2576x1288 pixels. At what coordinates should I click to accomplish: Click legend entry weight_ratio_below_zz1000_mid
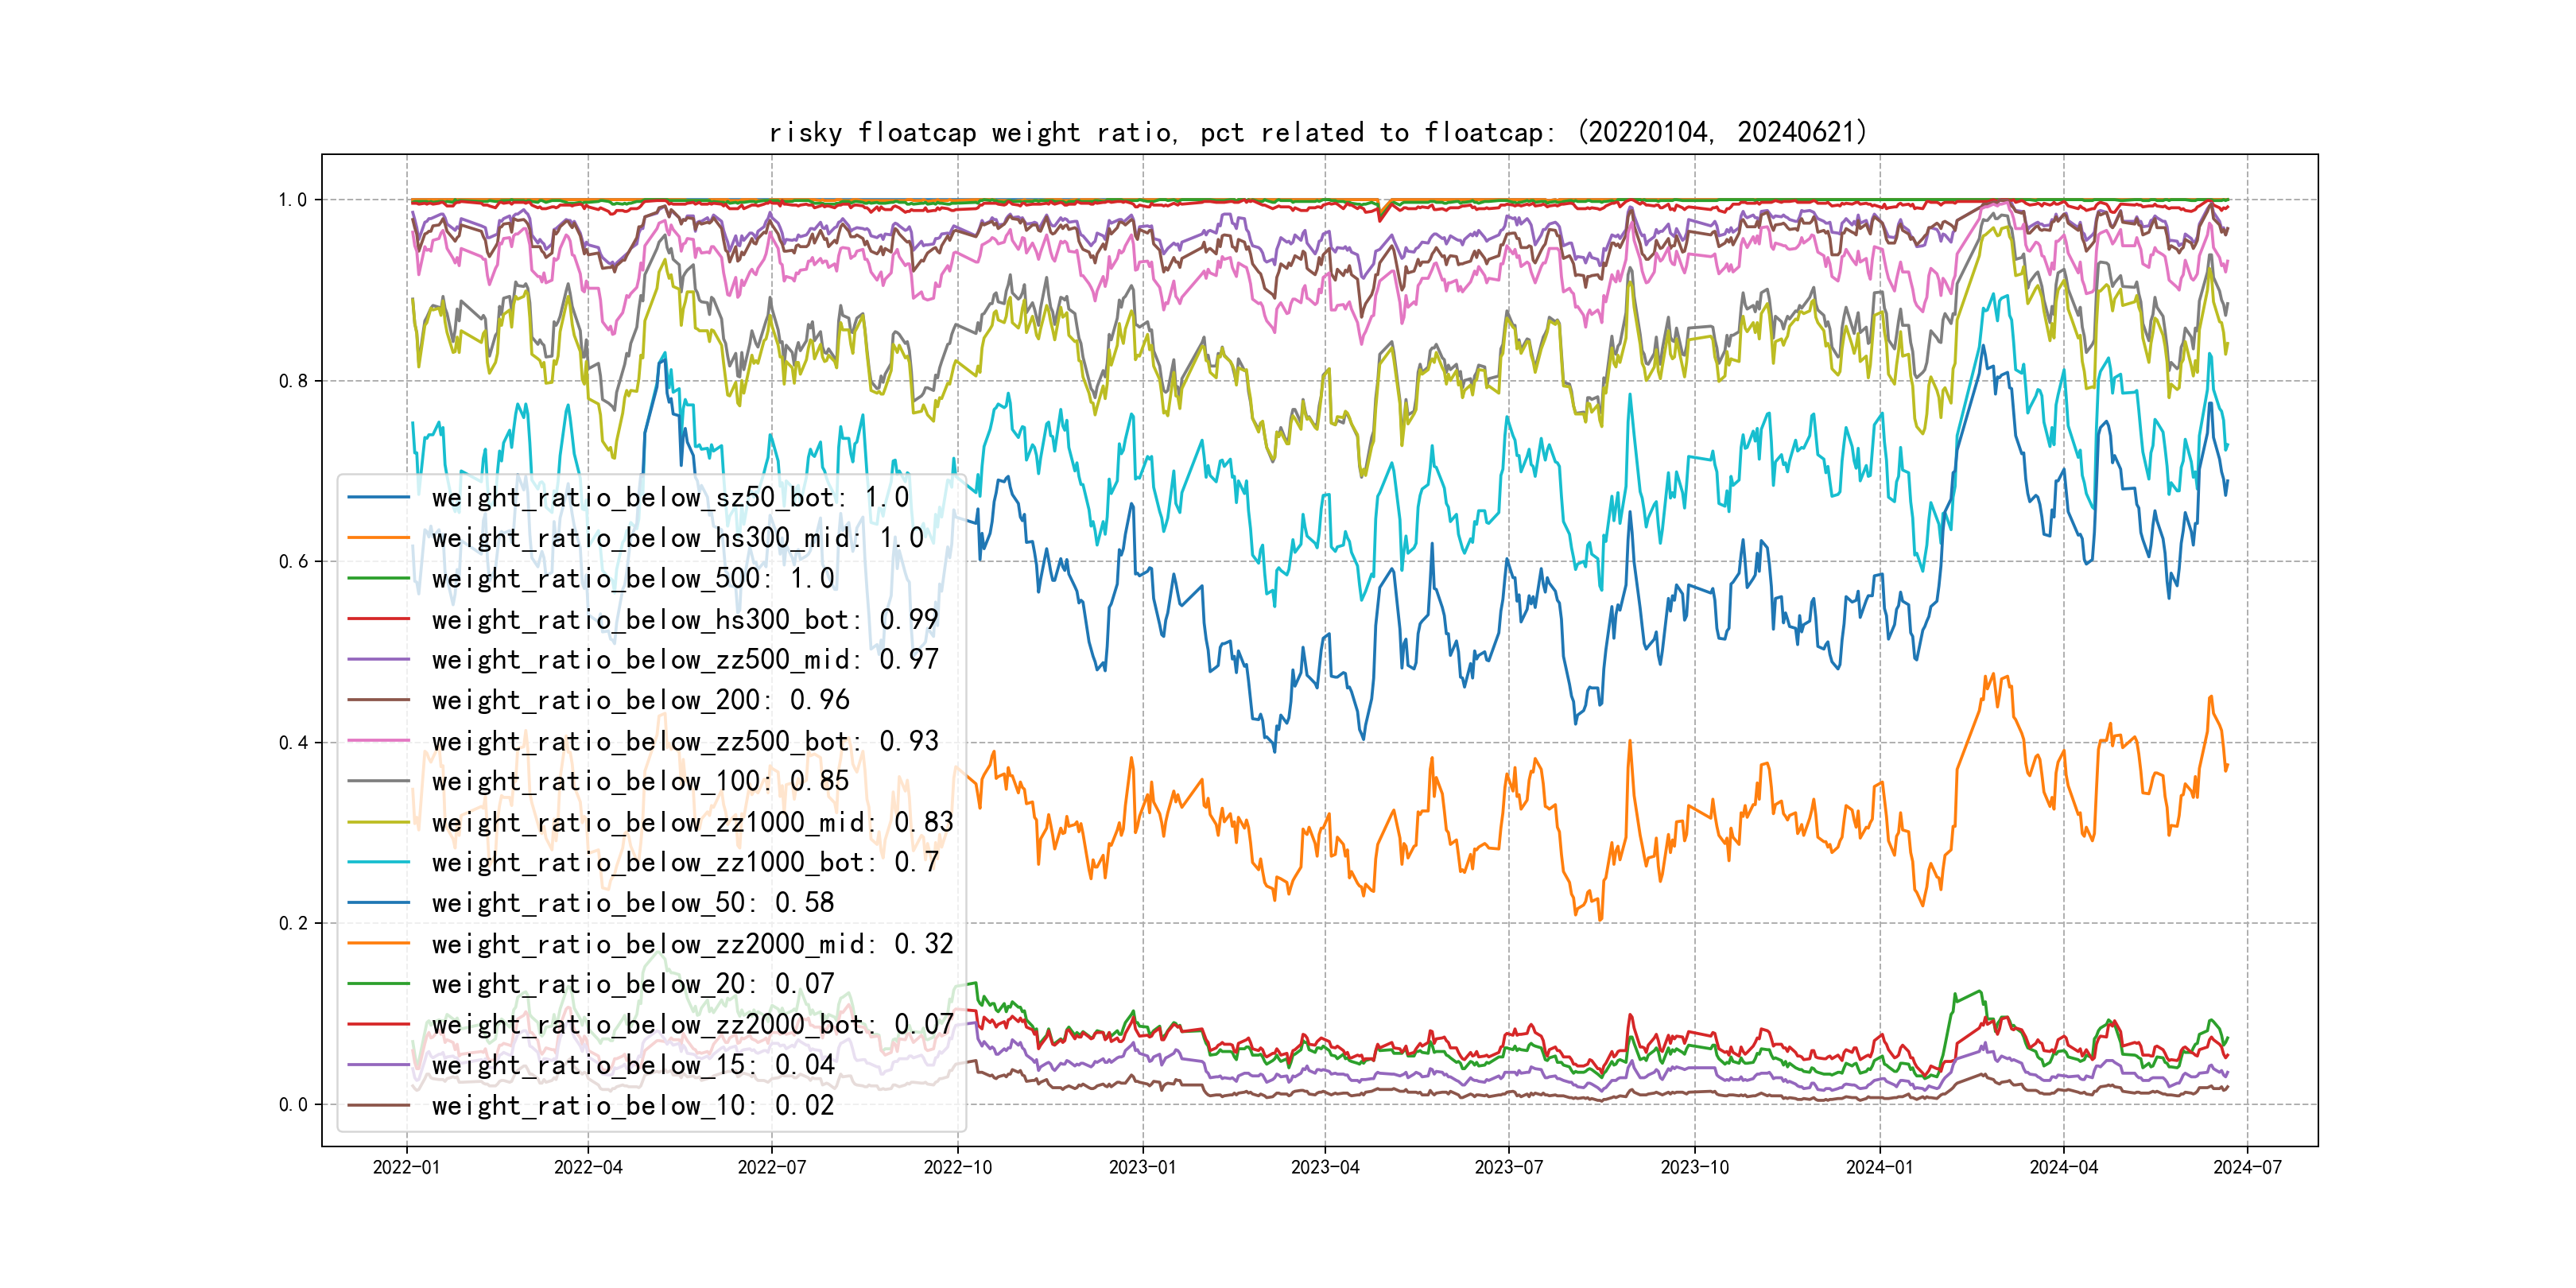(x=692, y=822)
